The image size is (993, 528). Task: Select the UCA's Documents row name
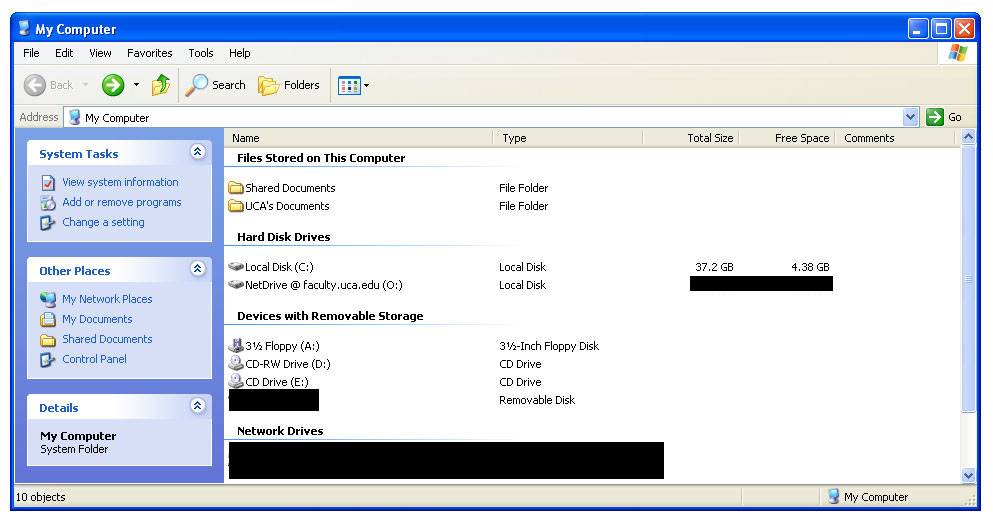(x=287, y=206)
